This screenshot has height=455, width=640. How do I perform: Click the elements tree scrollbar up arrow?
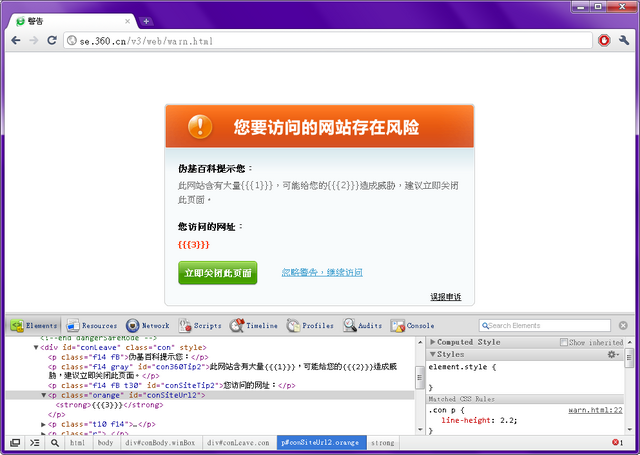tap(420, 342)
